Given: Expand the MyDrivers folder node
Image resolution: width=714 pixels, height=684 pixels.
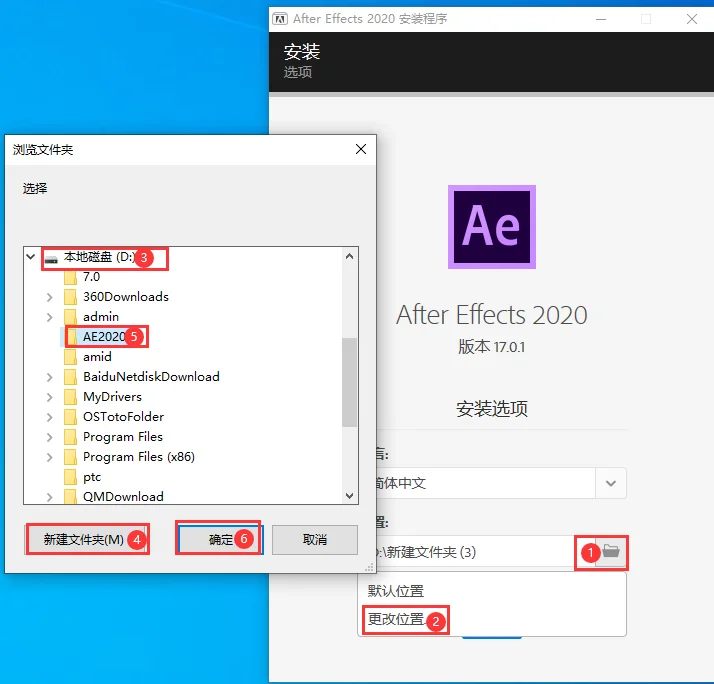Looking at the screenshot, I should 50,398.
